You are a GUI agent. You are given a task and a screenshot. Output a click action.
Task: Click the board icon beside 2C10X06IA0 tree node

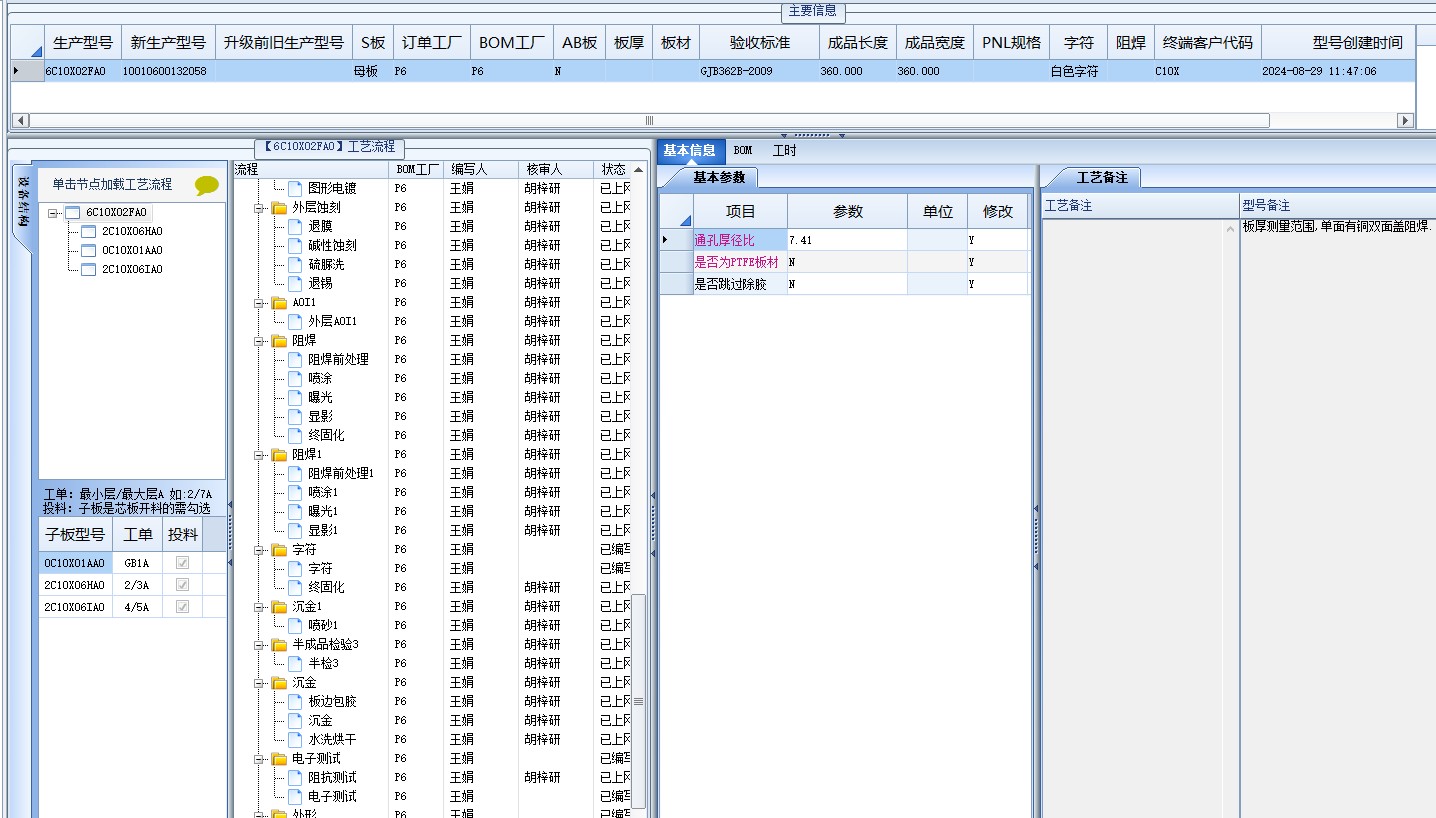pos(88,269)
